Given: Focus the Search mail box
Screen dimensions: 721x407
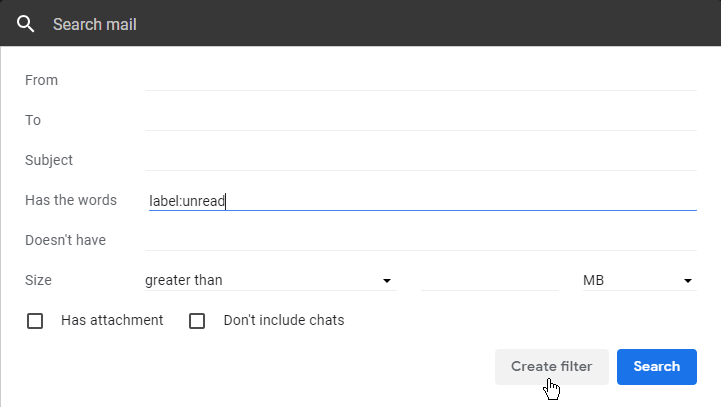Looking at the screenshot, I should pos(300,23).
